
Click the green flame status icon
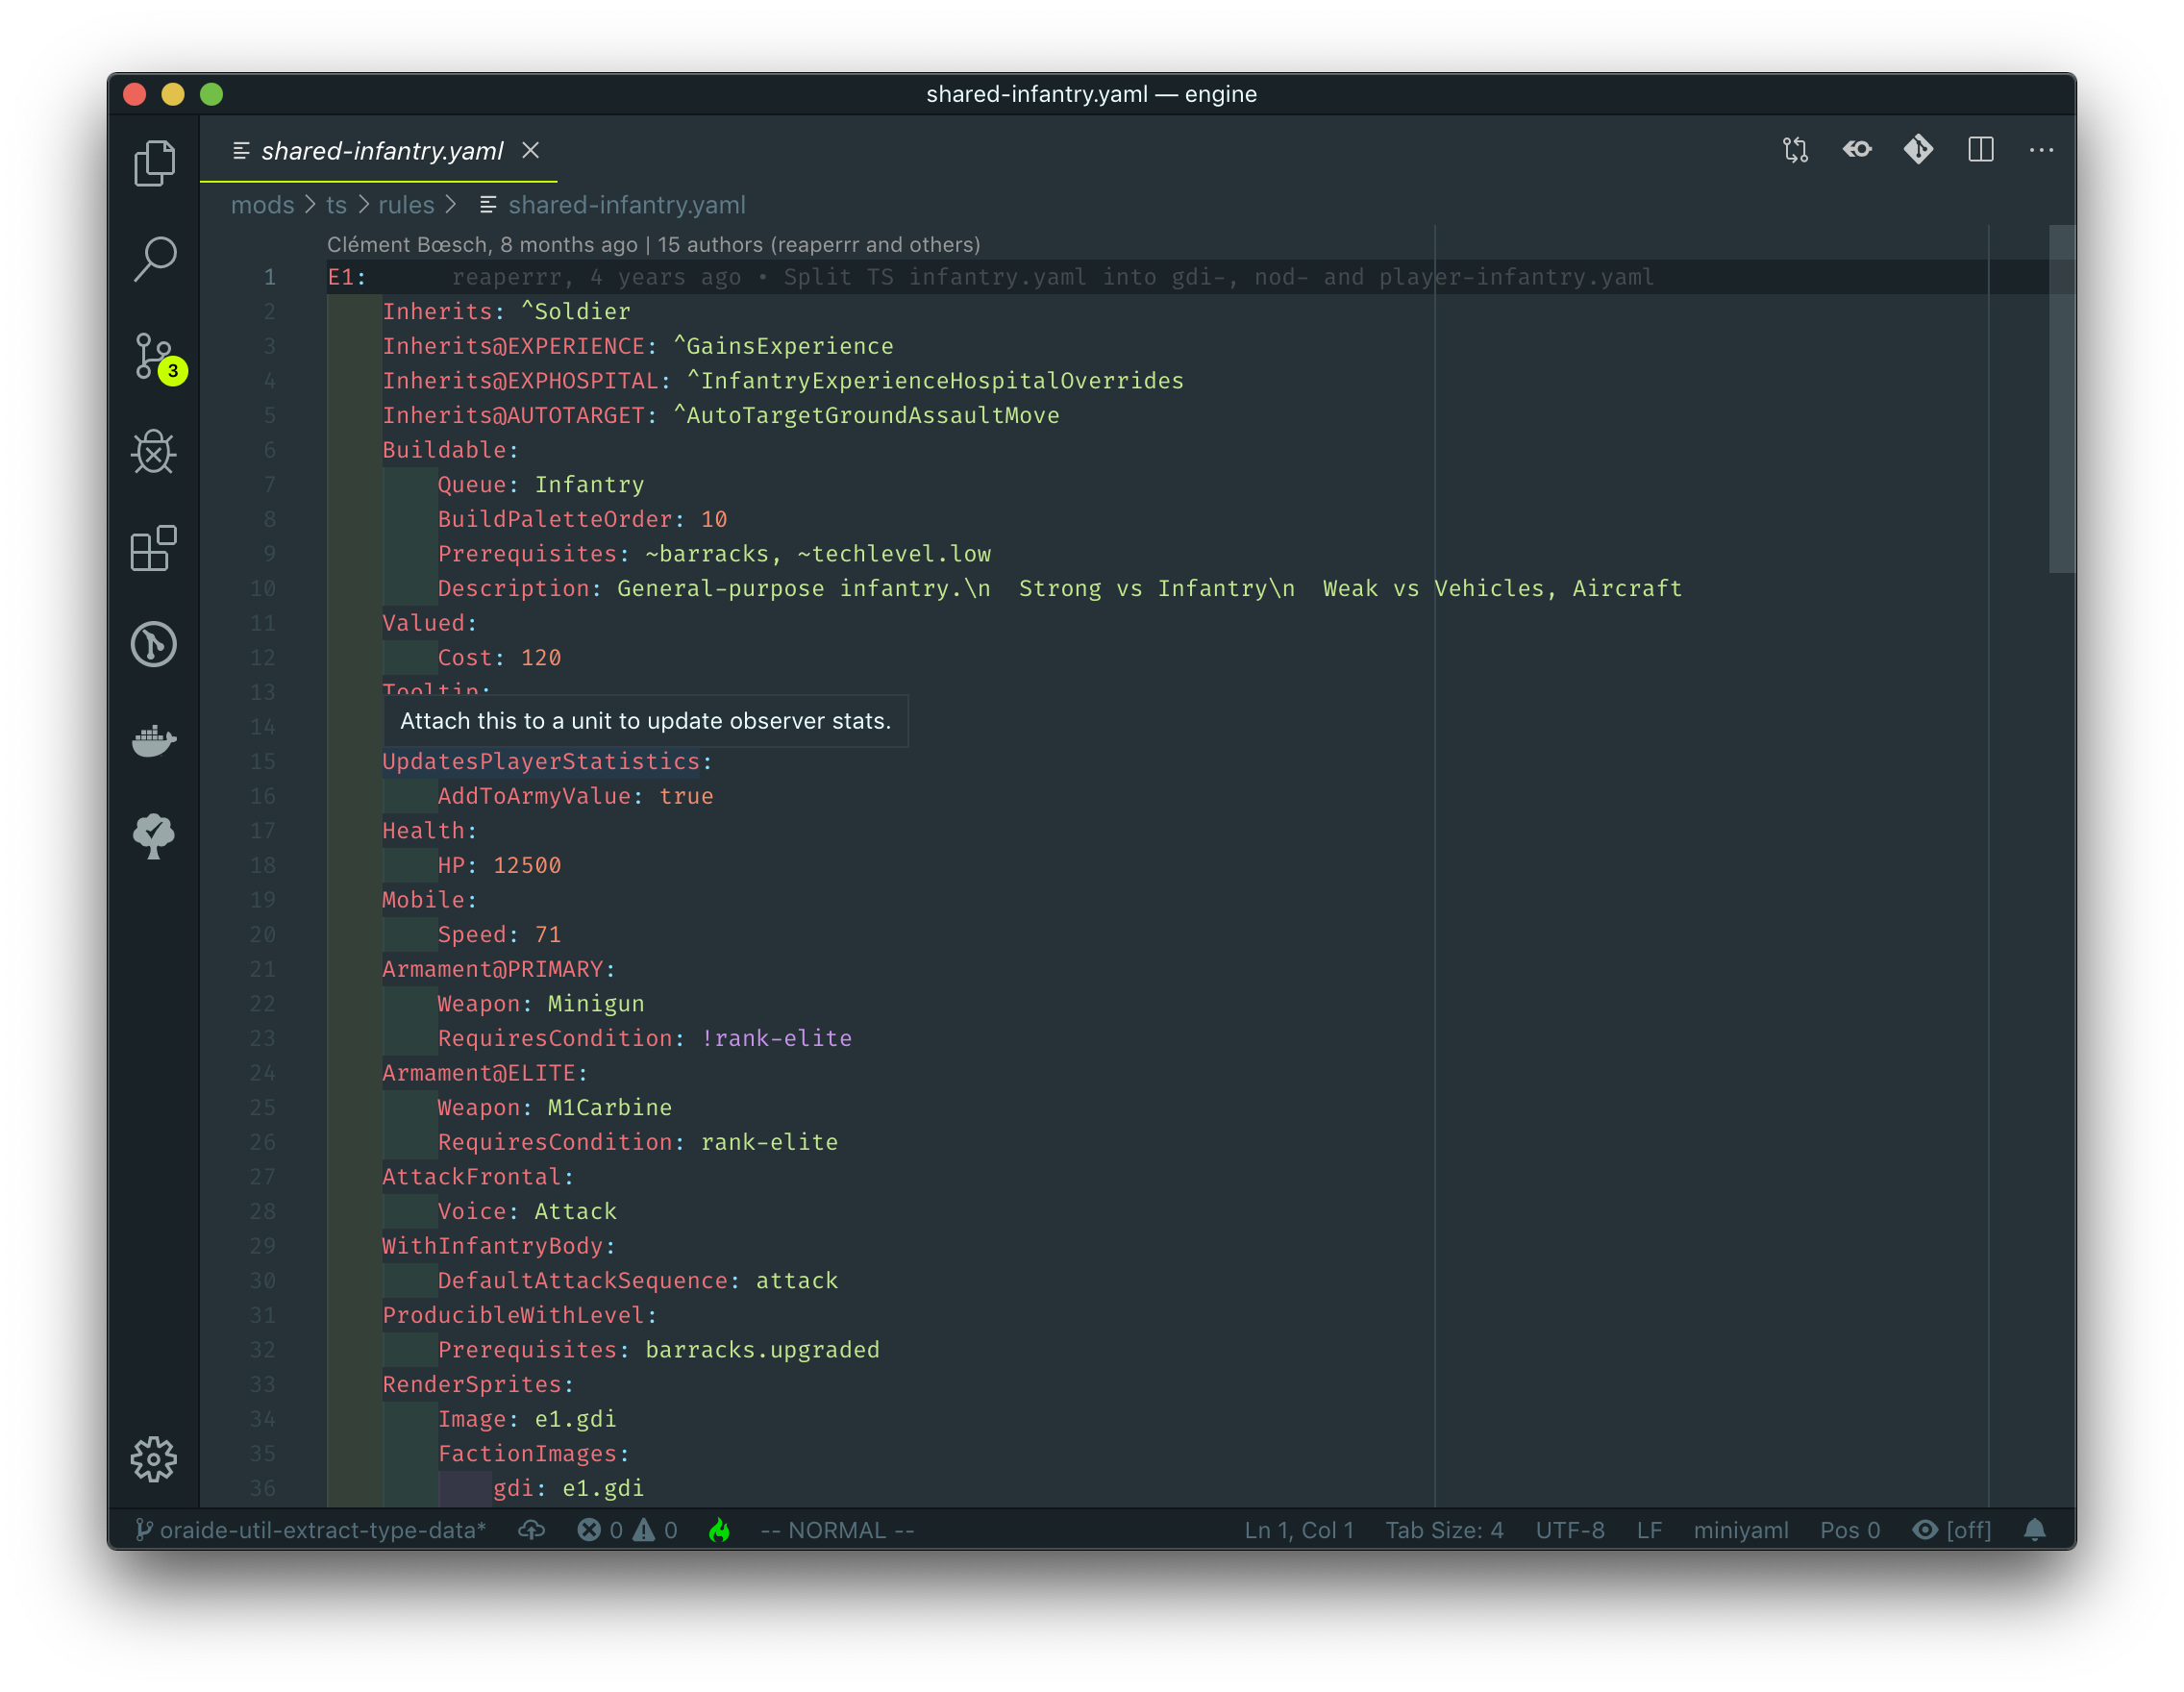pyautogui.click(x=719, y=1530)
